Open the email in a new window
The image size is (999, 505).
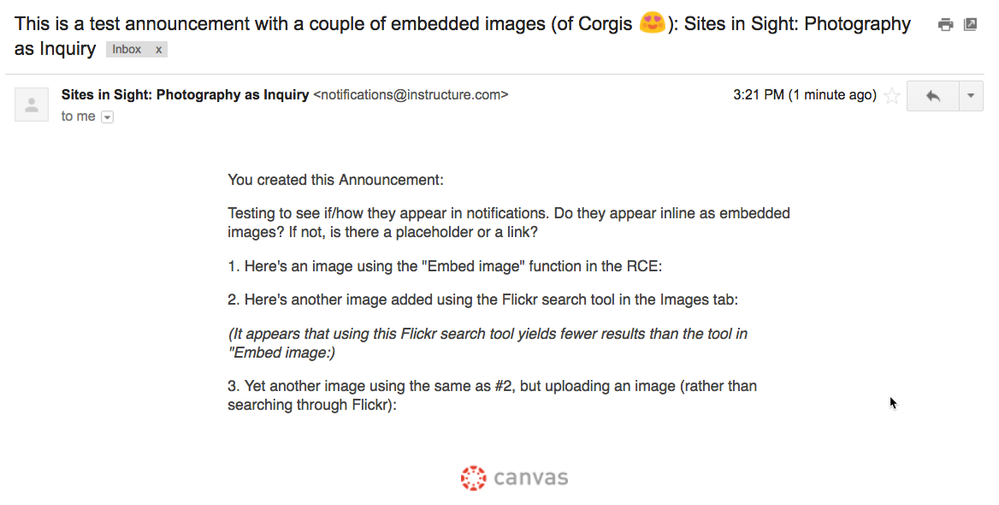click(x=970, y=25)
